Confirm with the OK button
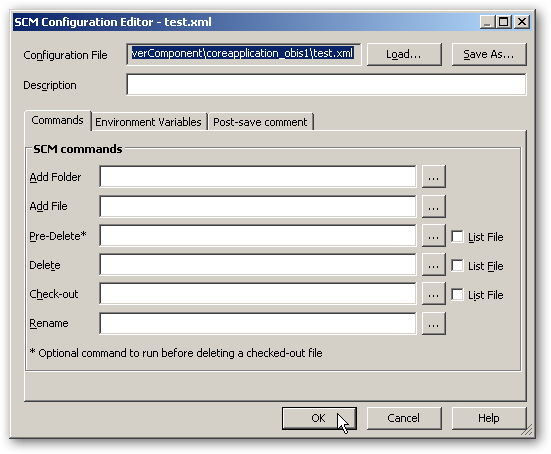551x454 pixels. coord(319,418)
